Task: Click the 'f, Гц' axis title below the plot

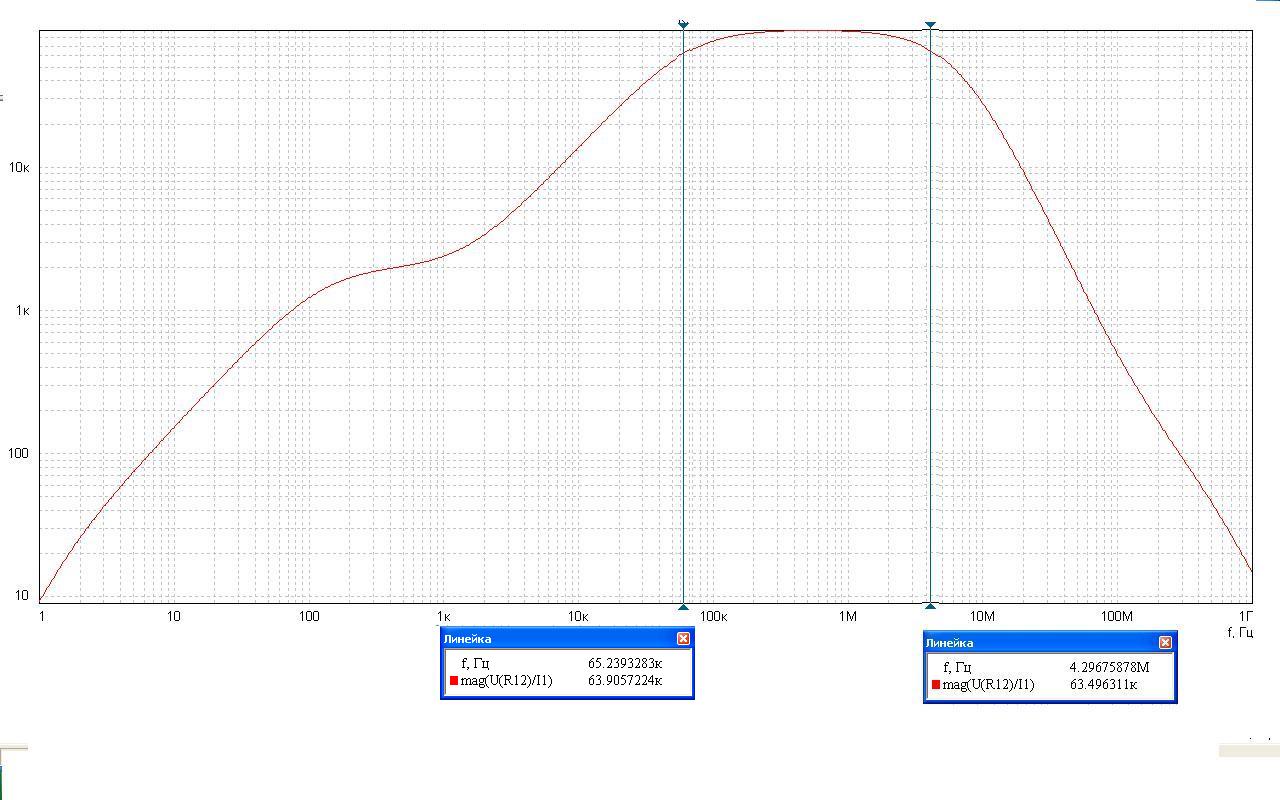Action: coord(1240,632)
